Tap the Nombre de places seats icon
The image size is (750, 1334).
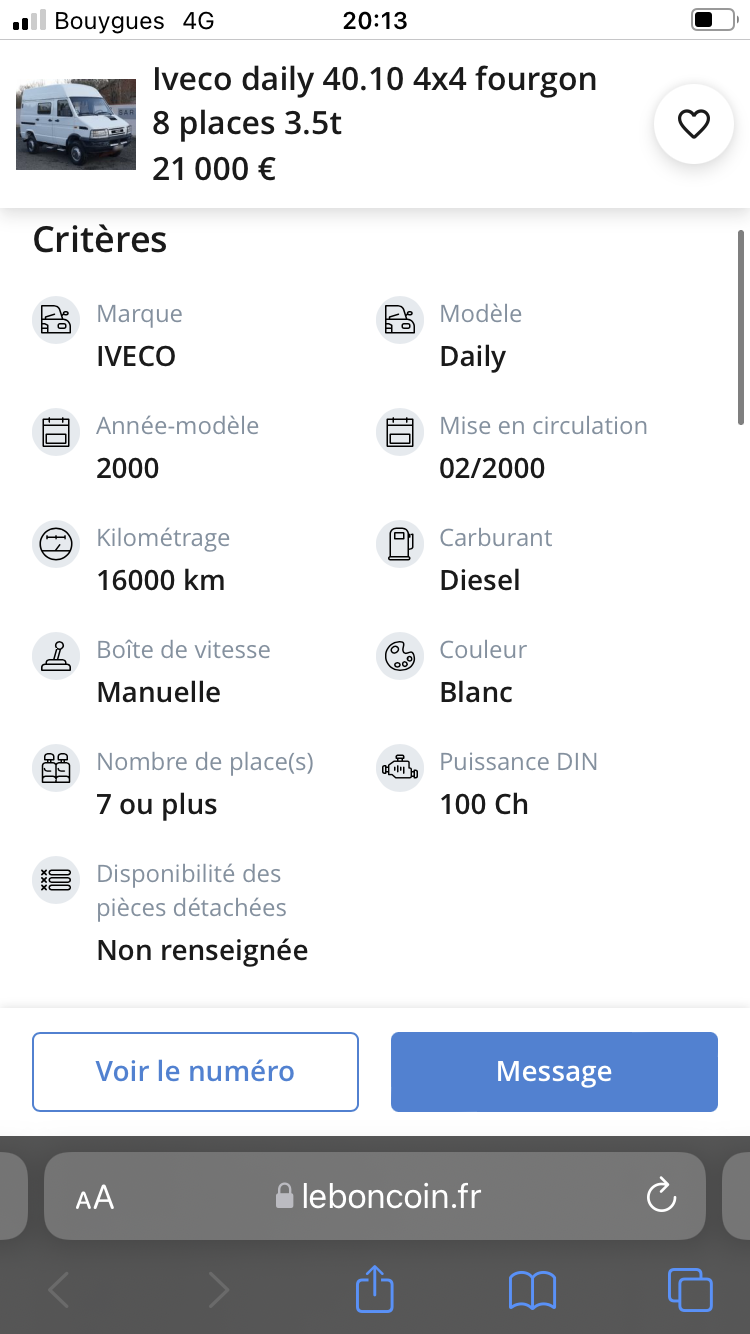(x=56, y=768)
